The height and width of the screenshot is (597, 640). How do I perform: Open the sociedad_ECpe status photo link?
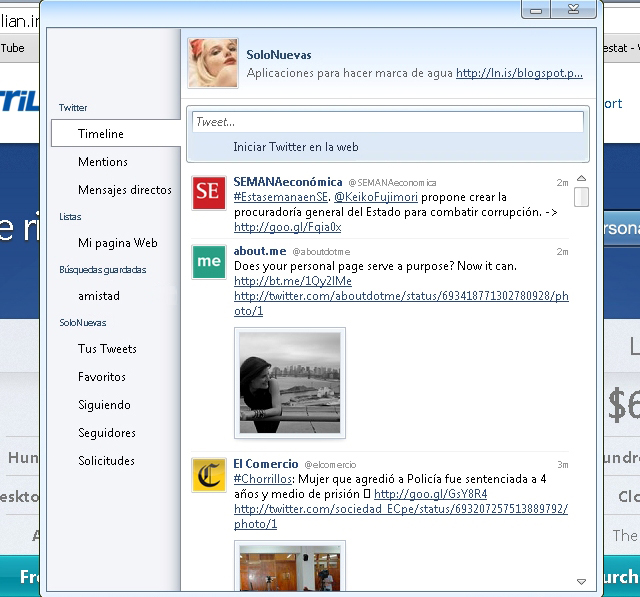click(401, 516)
